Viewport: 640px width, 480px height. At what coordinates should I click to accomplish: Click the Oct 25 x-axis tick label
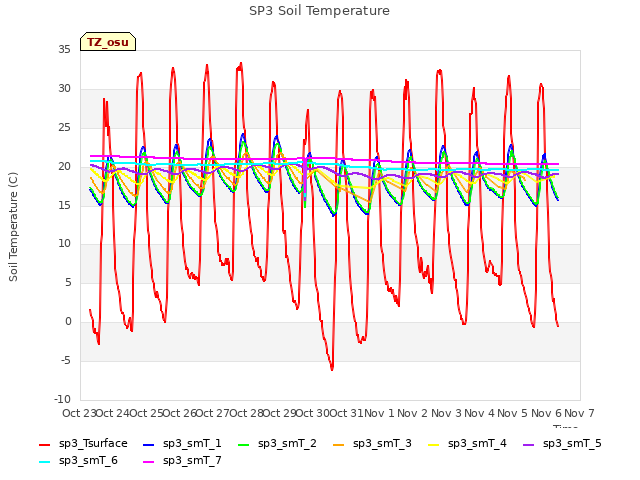146,413
